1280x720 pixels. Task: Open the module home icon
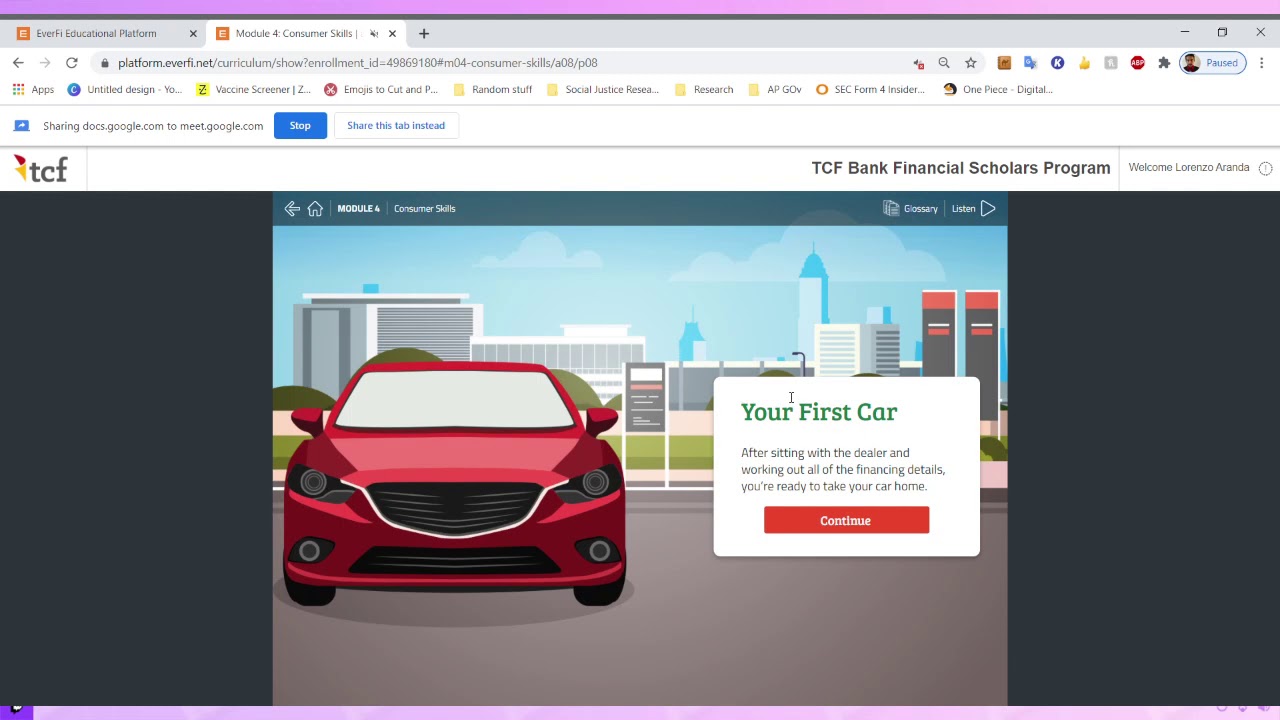click(315, 208)
